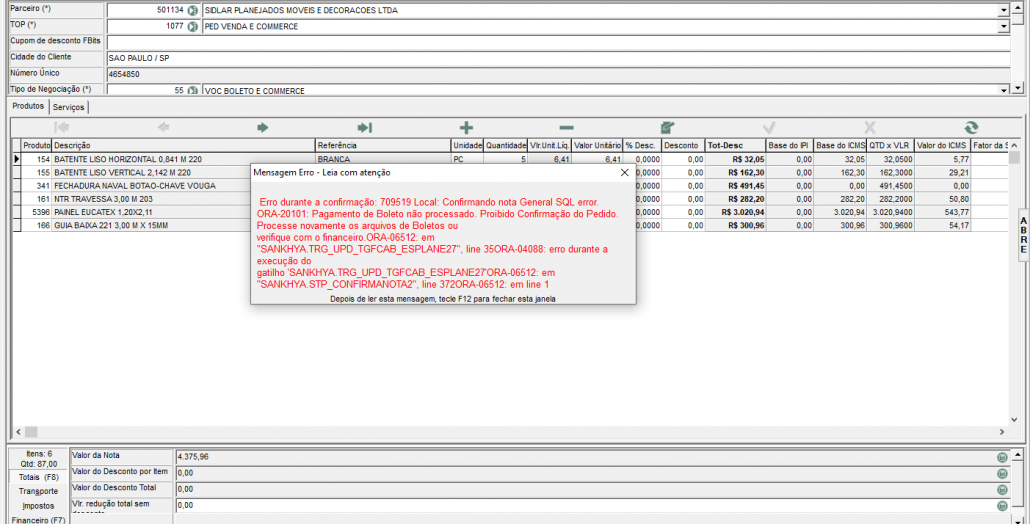The image size is (1030, 524).
Task: Click the Cupom de desconto FBits field
Action: pyautogui.click(x=558, y=42)
